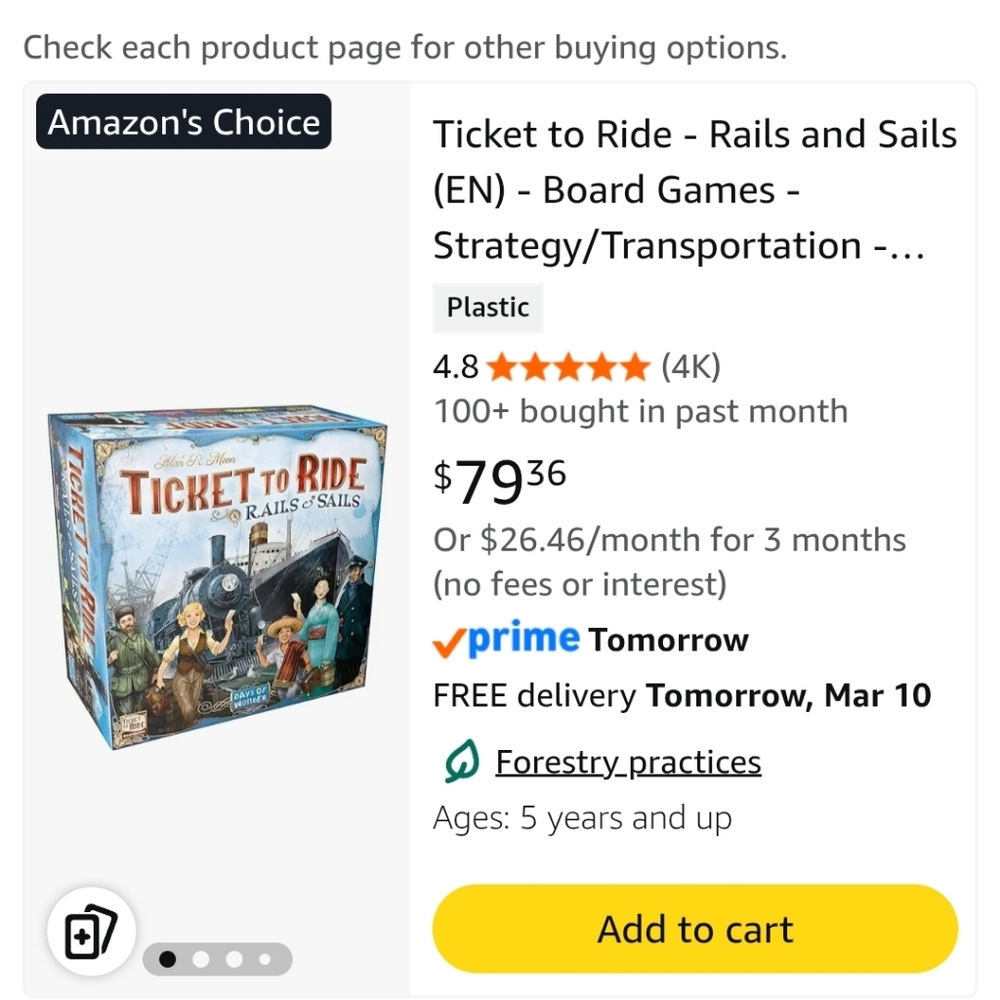Click the Plastic material tag
The image size is (1000, 1000).
coord(488,308)
